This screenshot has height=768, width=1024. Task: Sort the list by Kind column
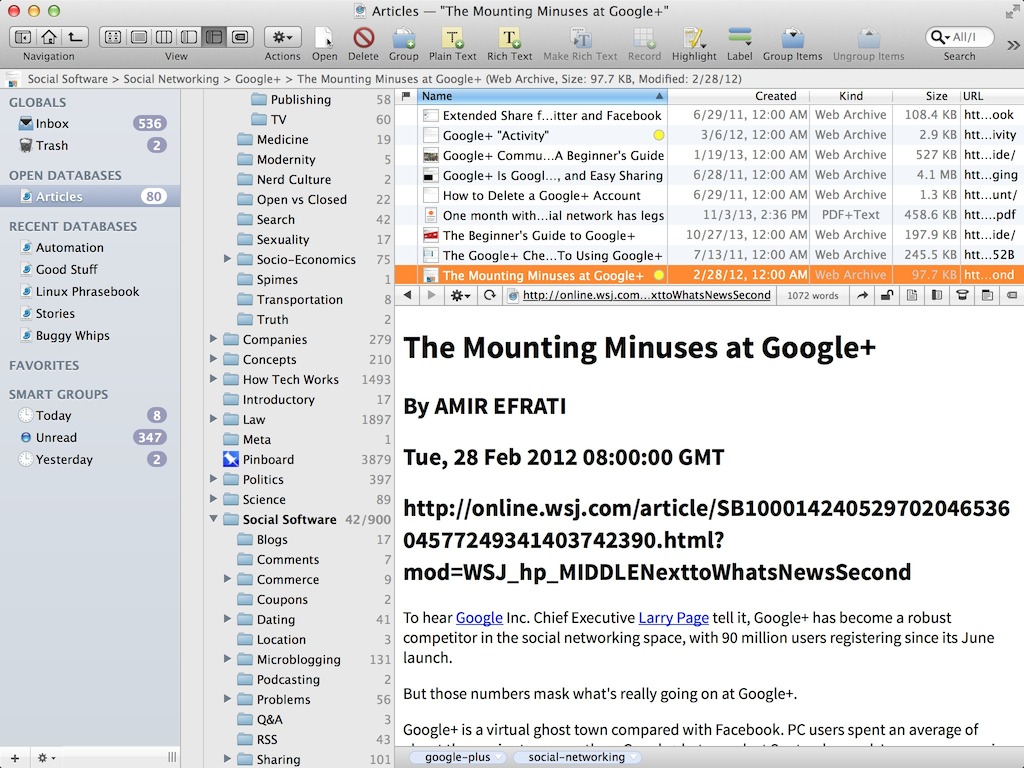click(850, 97)
